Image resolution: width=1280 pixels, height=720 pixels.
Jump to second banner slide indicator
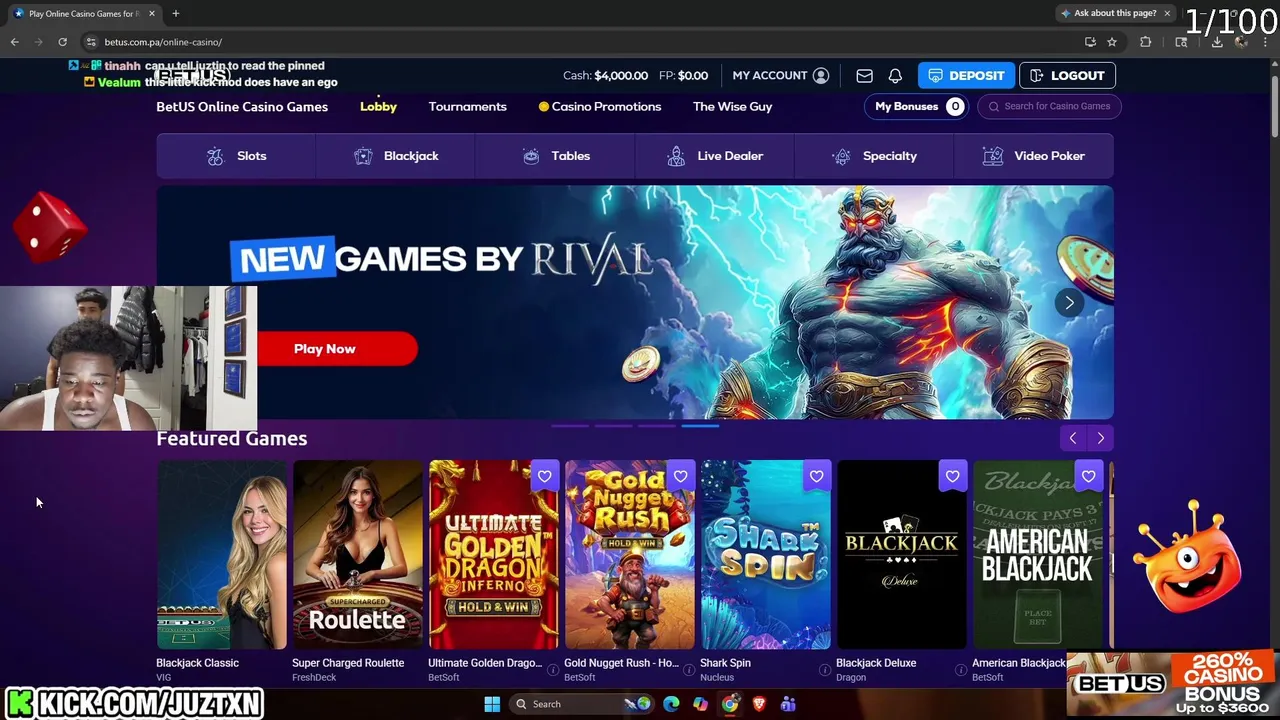point(613,425)
